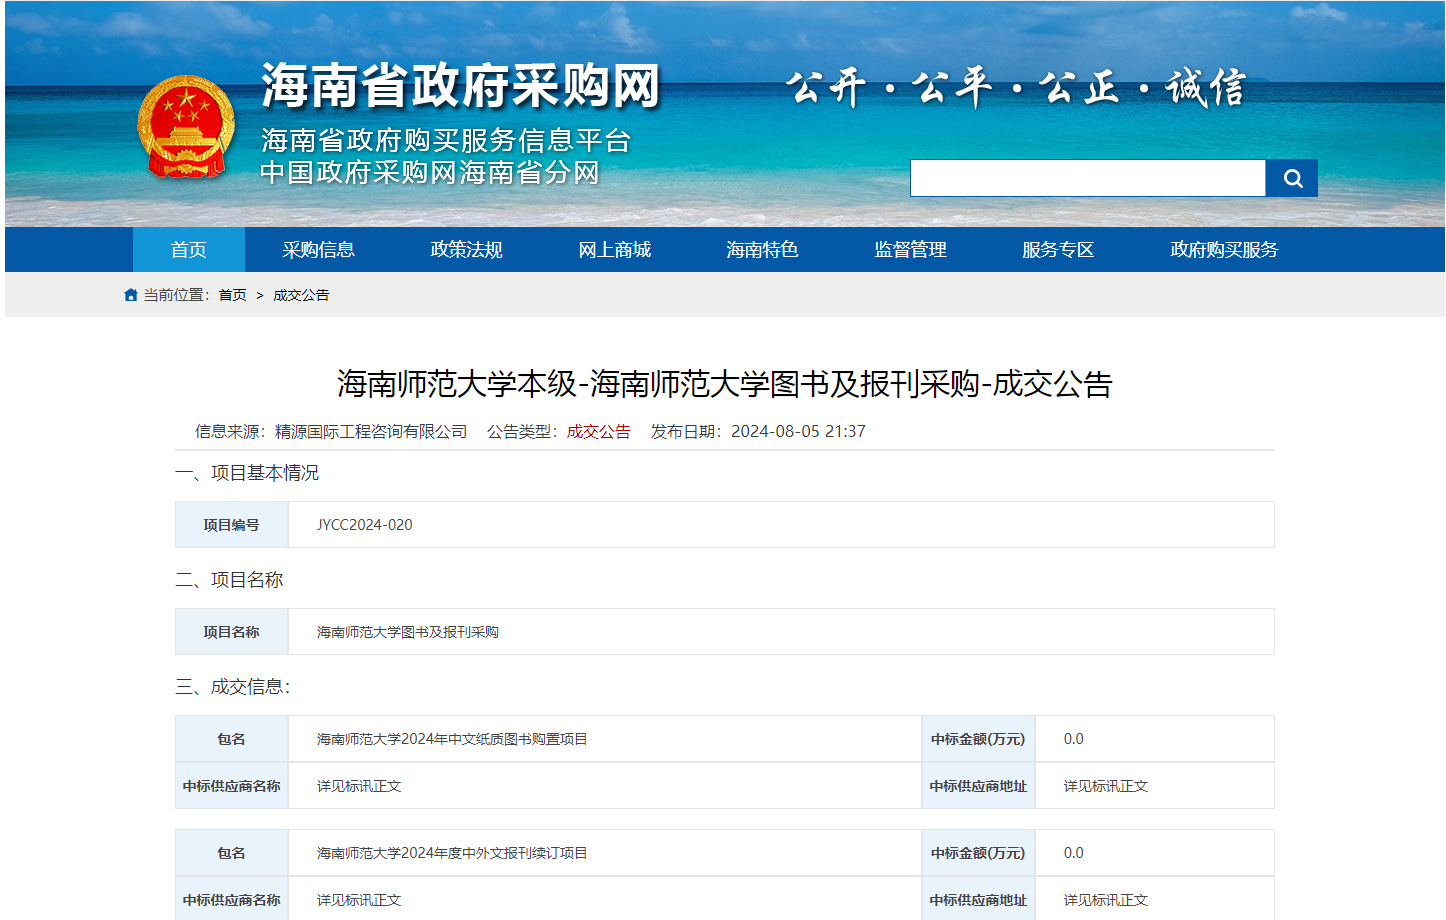Click the red 成交公告 announcement type
This screenshot has height=920, width=1446.
pyautogui.click(x=599, y=431)
